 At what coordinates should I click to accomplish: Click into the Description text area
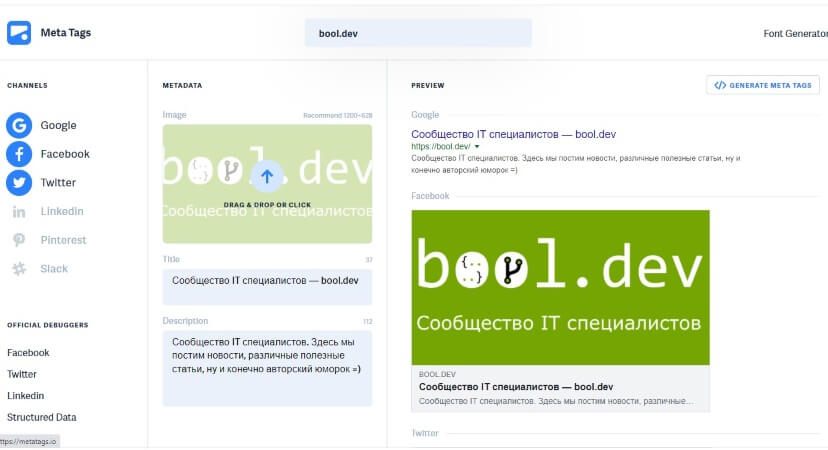[267, 369]
